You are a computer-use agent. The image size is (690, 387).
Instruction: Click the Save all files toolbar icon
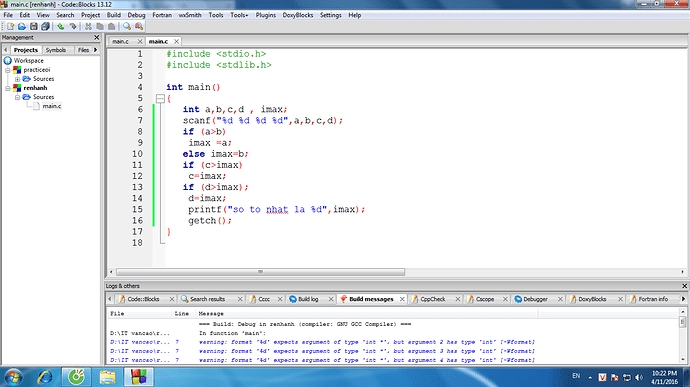[x=45, y=26]
